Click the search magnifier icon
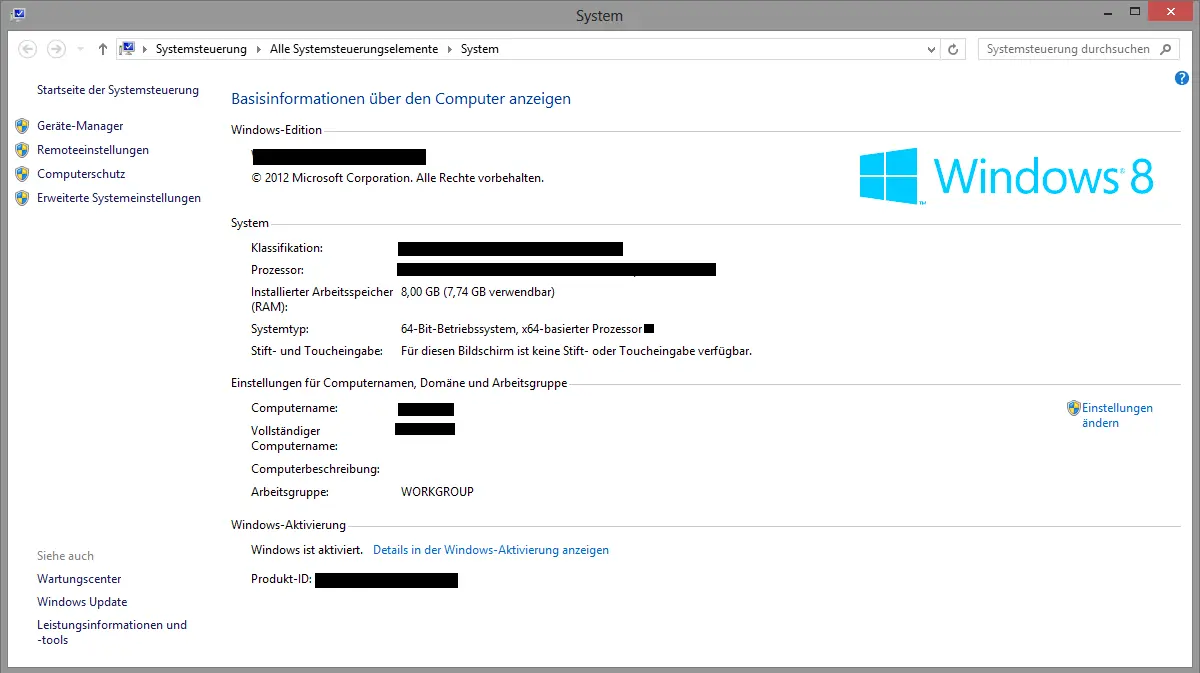Viewport: 1200px width, 673px height. 1165,49
